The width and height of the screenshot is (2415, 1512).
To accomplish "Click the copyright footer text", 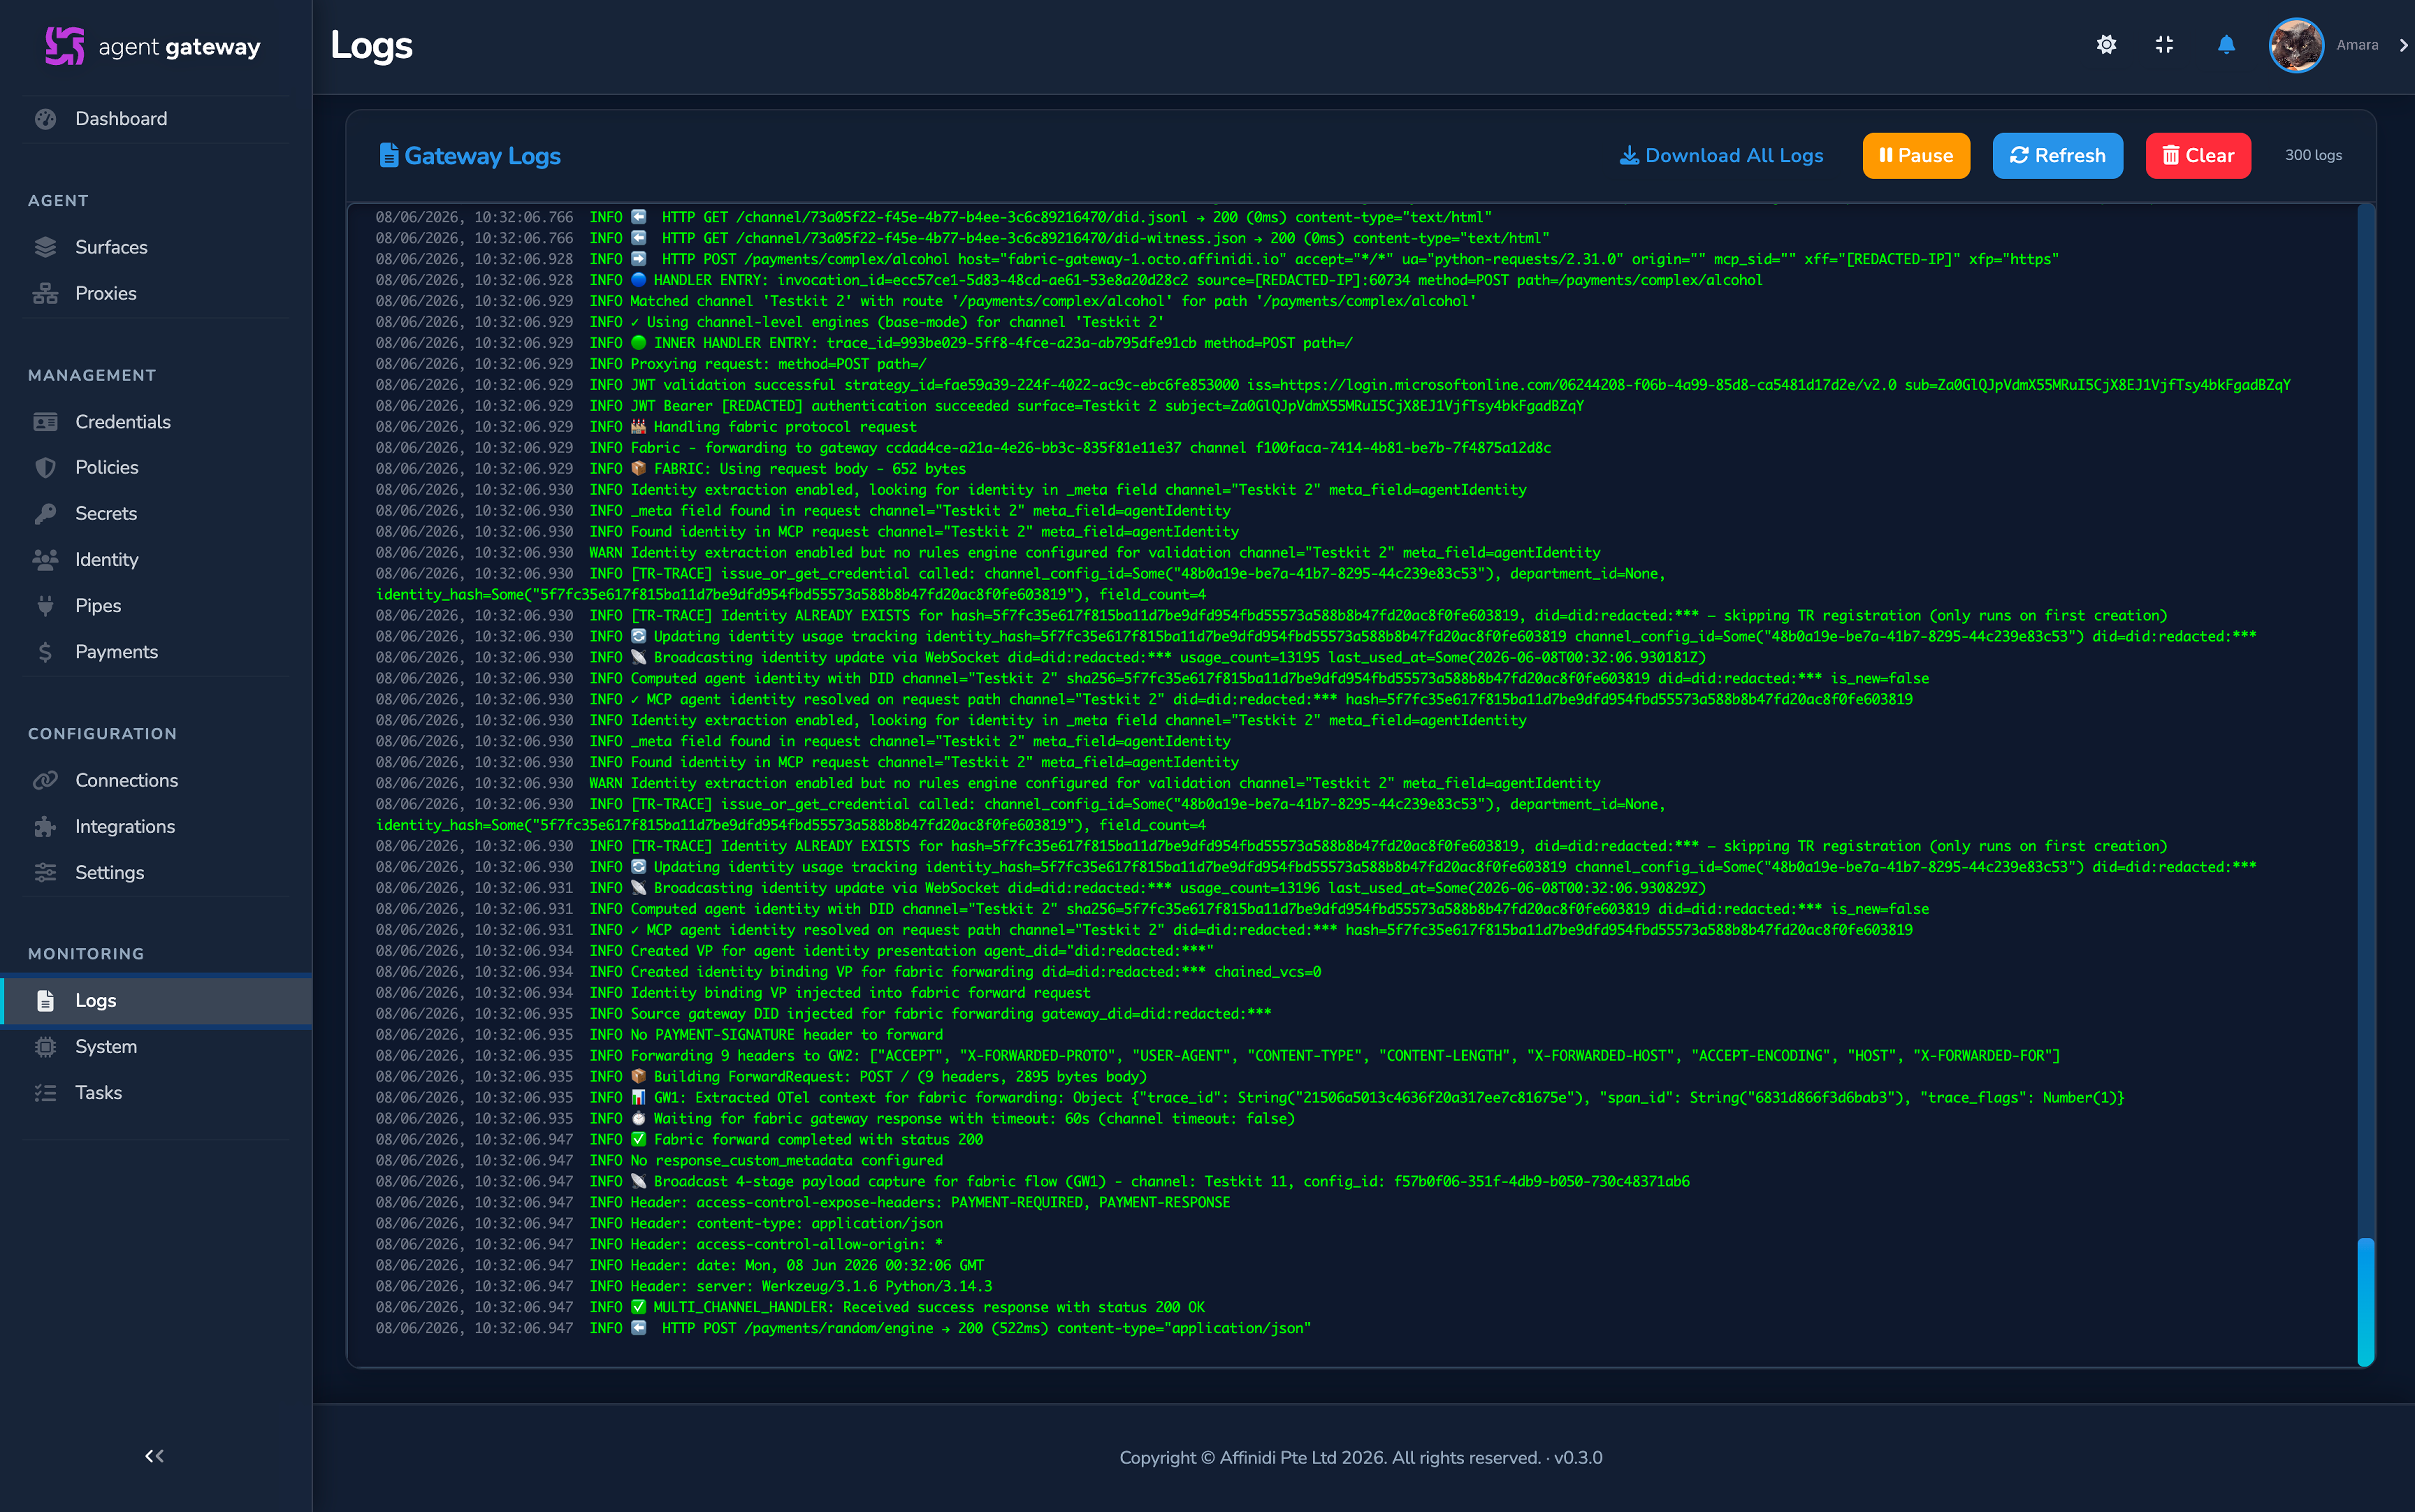I will [1361, 1457].
